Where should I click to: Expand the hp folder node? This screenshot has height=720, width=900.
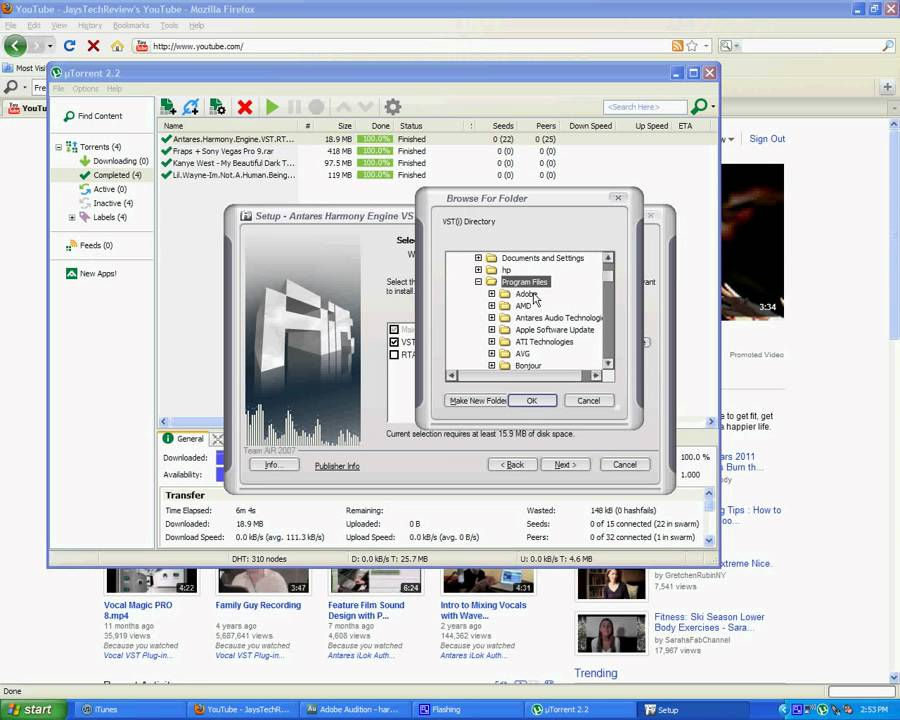(478, 270)
